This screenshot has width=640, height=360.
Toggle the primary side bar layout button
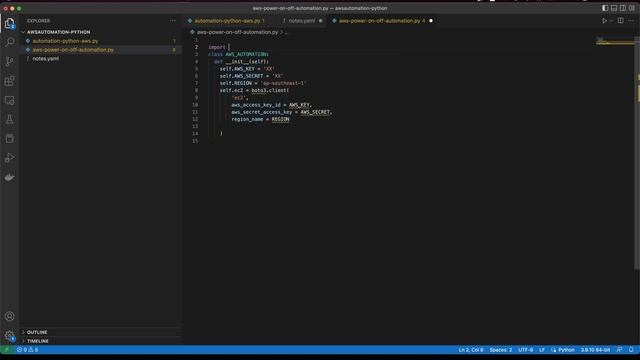pos(605,8)
